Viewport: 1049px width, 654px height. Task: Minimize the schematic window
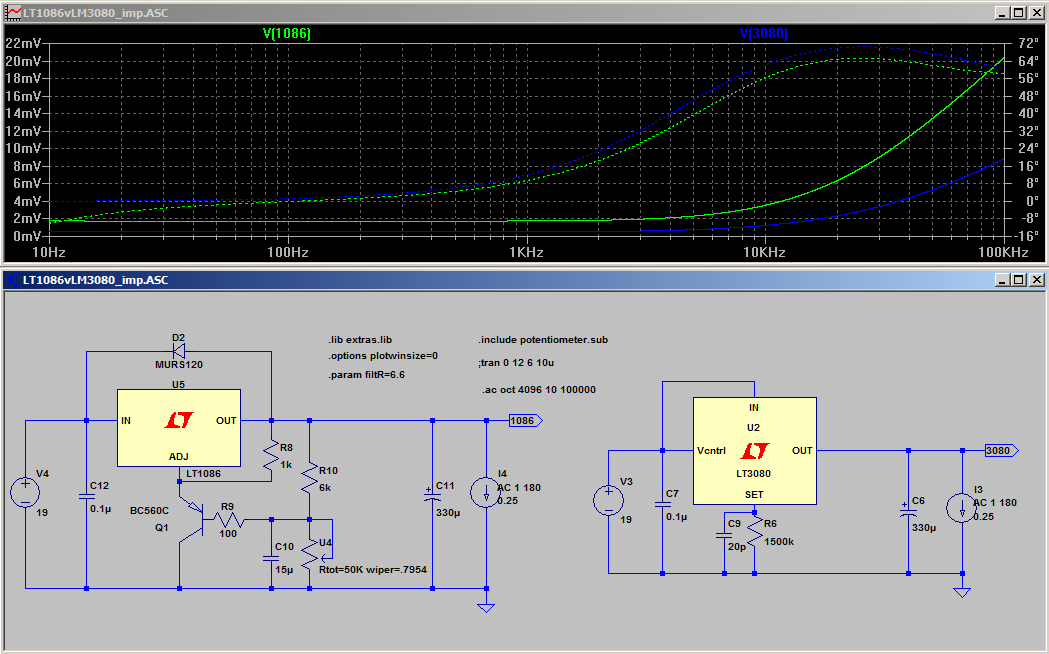(x=1002, y=280)
